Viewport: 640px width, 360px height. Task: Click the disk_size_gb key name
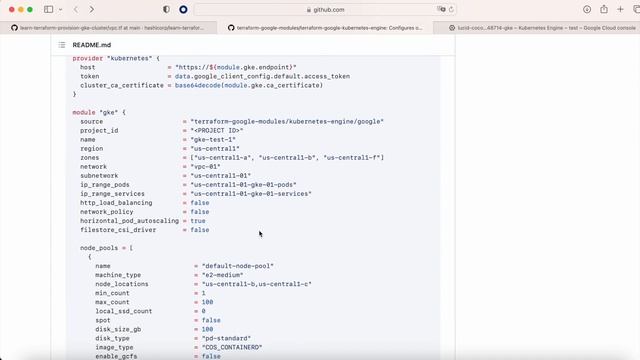coord(118,329)
